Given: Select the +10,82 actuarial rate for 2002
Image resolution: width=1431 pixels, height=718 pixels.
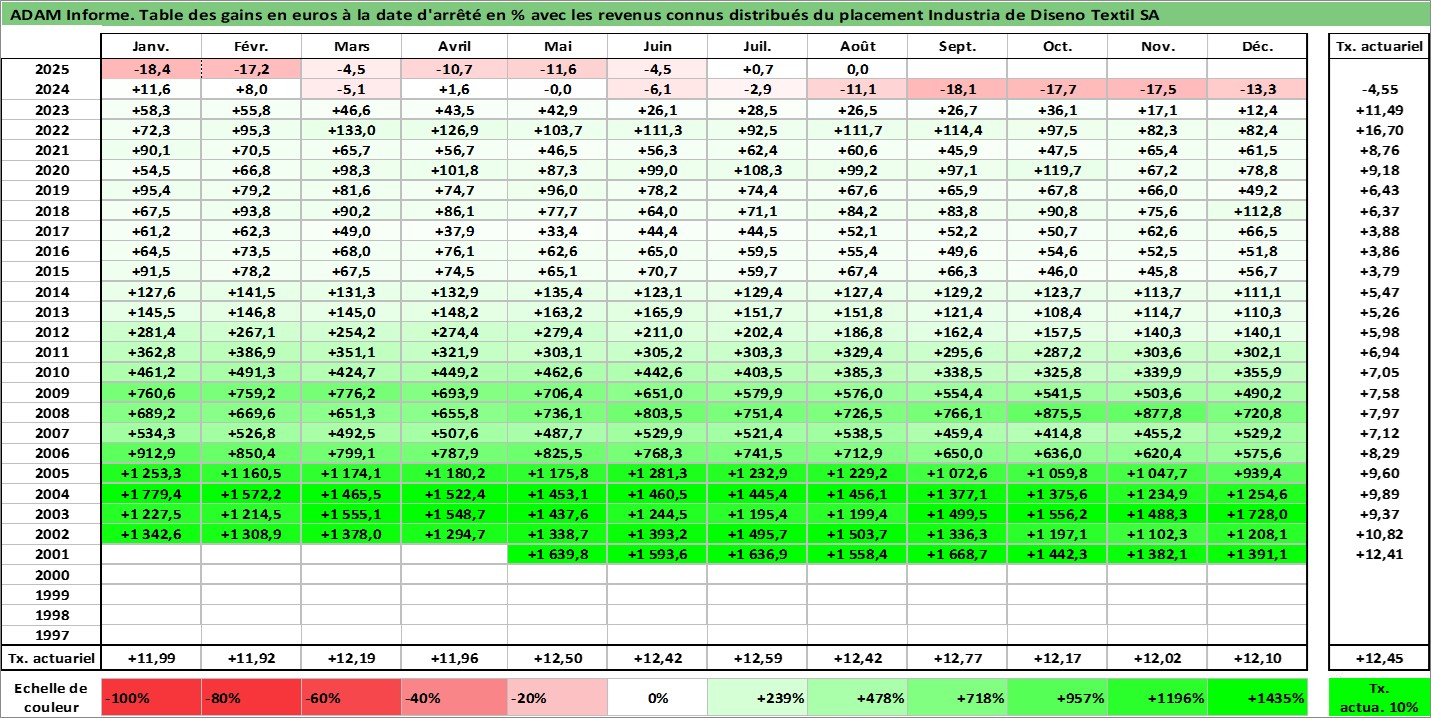Looking at the screenshot, I should [x=1379, y=534].
